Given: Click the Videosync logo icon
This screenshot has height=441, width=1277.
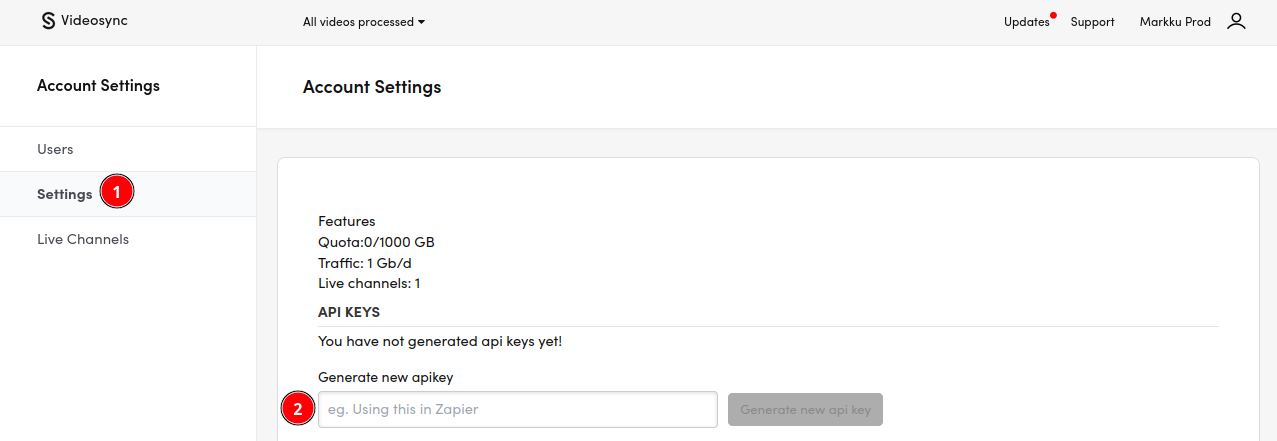Looking at the screenshot, I should [48, 21].
